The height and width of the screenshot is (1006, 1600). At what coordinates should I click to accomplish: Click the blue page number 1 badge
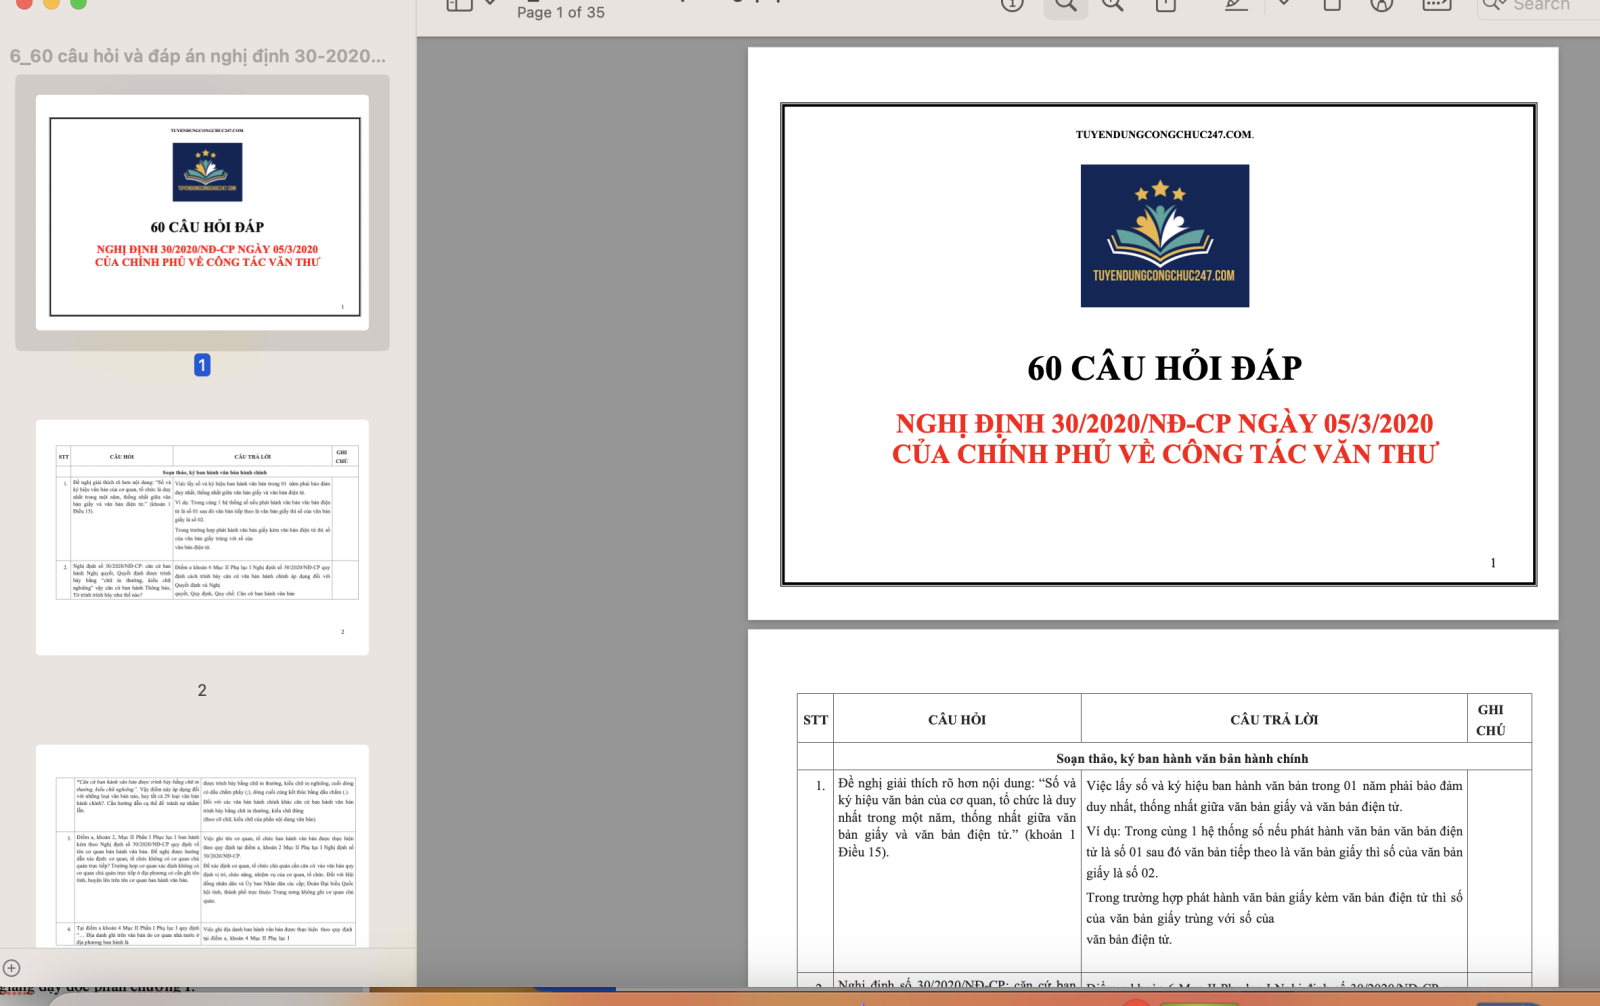[x=202, y=365]
